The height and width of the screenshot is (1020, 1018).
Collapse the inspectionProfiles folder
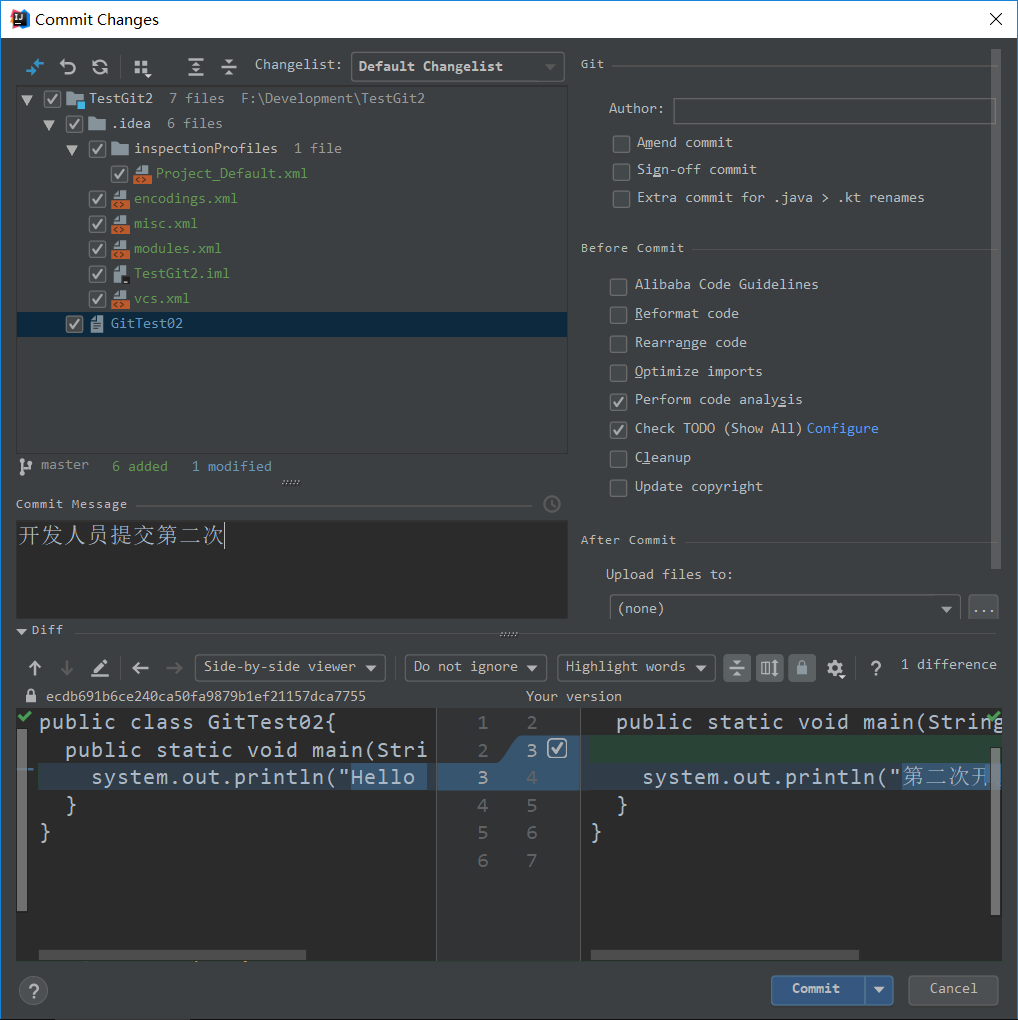tap(72, 149)
